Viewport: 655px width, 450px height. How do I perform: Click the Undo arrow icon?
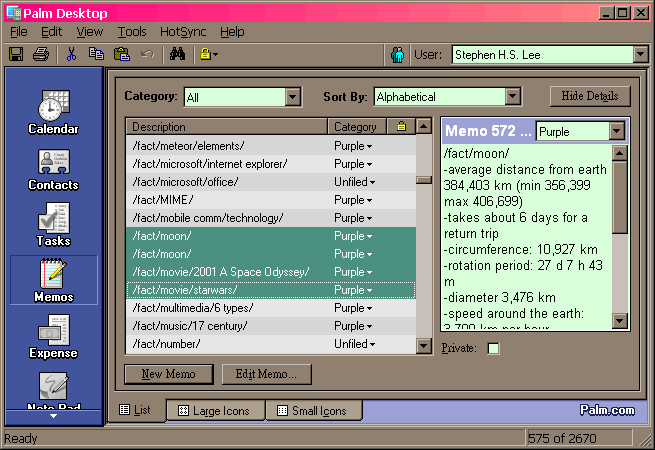(147, 54)
